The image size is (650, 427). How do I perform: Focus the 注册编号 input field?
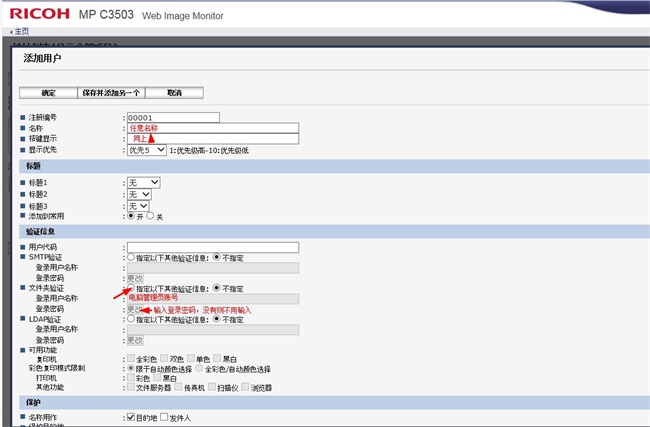(172, 117)
